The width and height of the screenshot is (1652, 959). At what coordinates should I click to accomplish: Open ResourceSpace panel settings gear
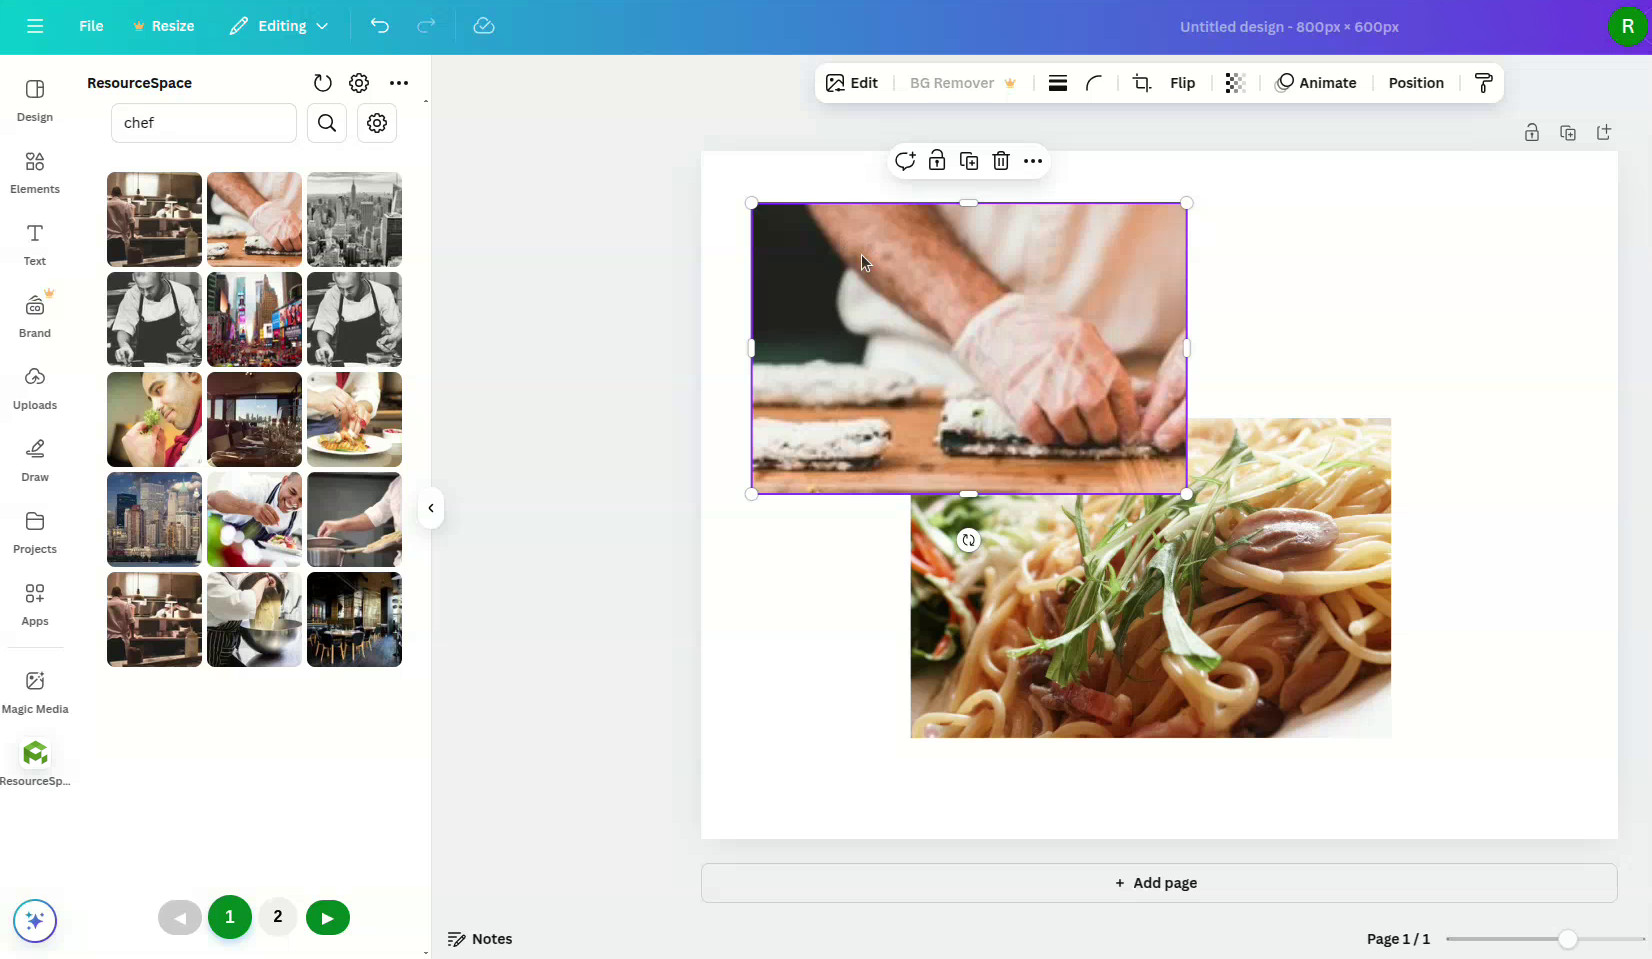(x=359, y=83)
